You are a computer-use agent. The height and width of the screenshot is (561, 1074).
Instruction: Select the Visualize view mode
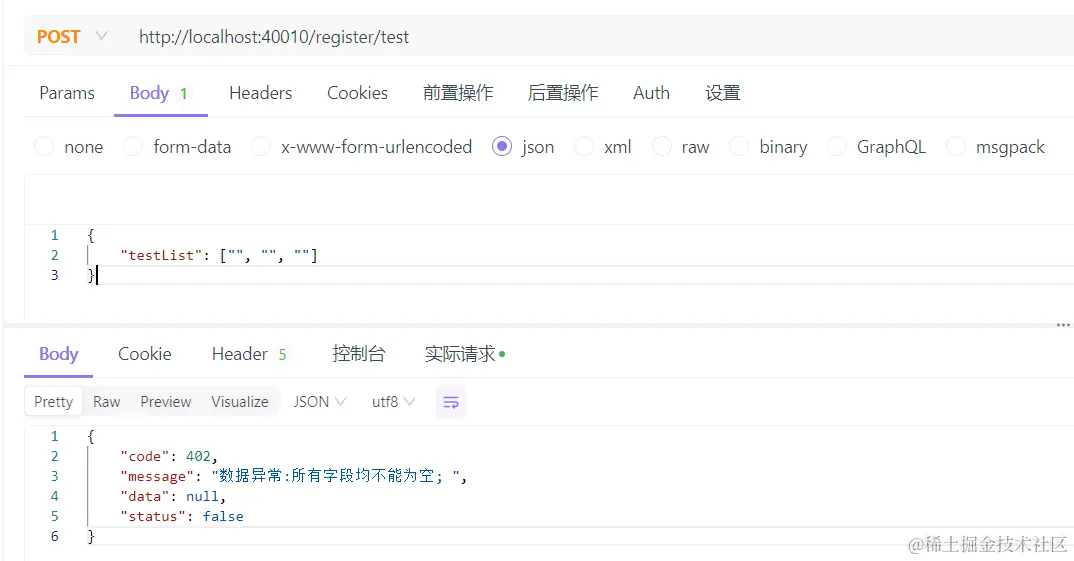click(x=240, y=402)
